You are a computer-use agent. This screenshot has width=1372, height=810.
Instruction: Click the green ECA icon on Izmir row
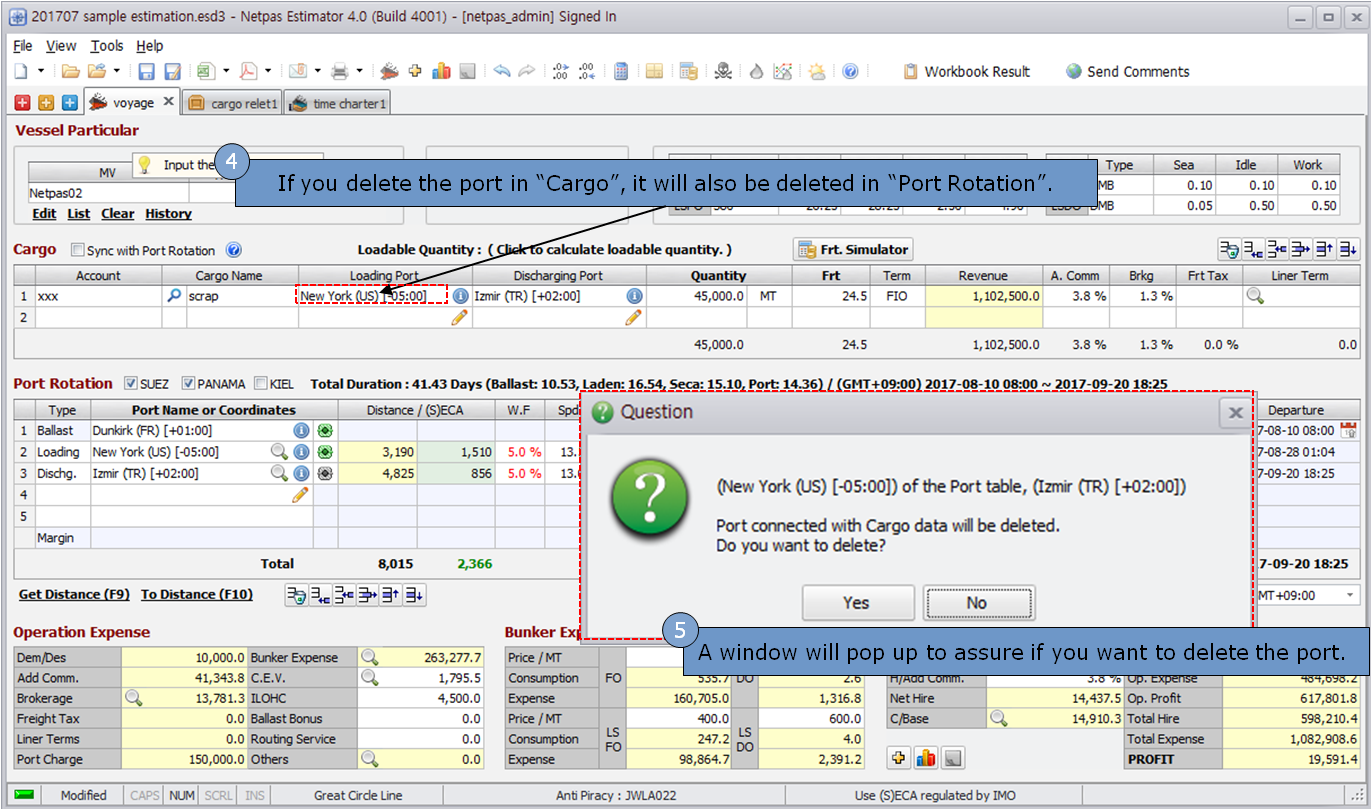[324, 473]
